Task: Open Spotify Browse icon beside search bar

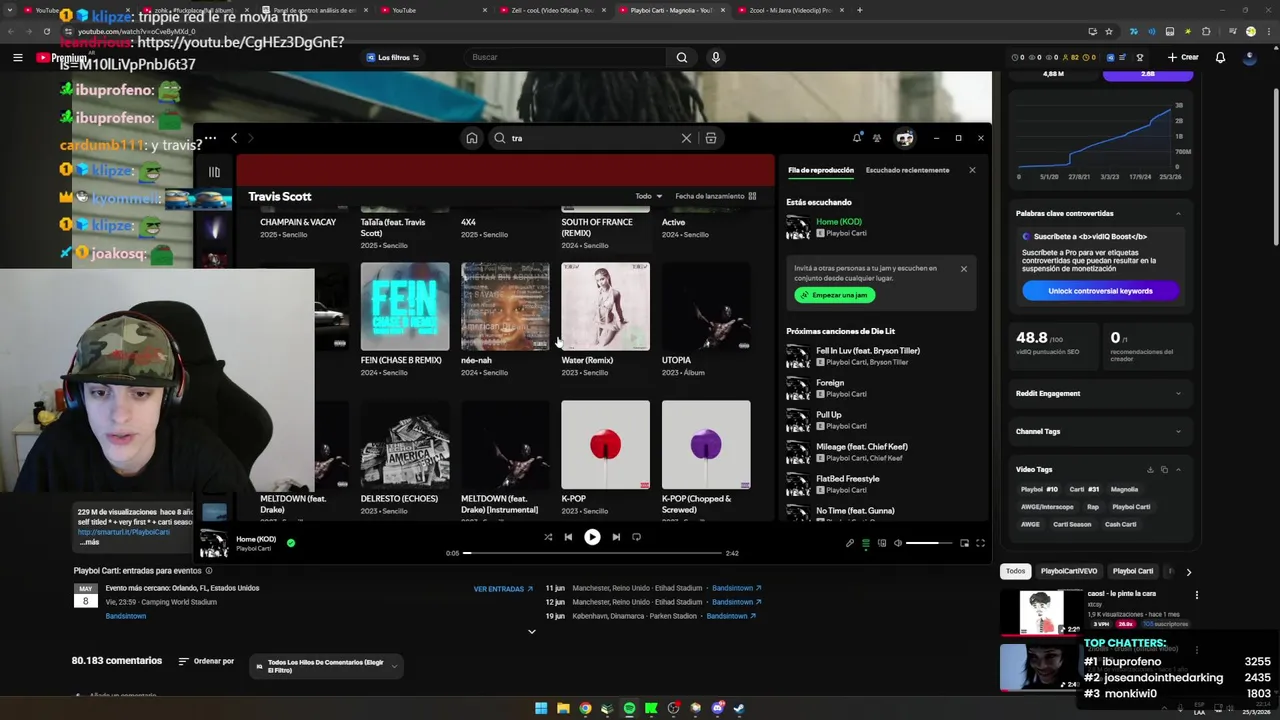Action: coord(711,138)
